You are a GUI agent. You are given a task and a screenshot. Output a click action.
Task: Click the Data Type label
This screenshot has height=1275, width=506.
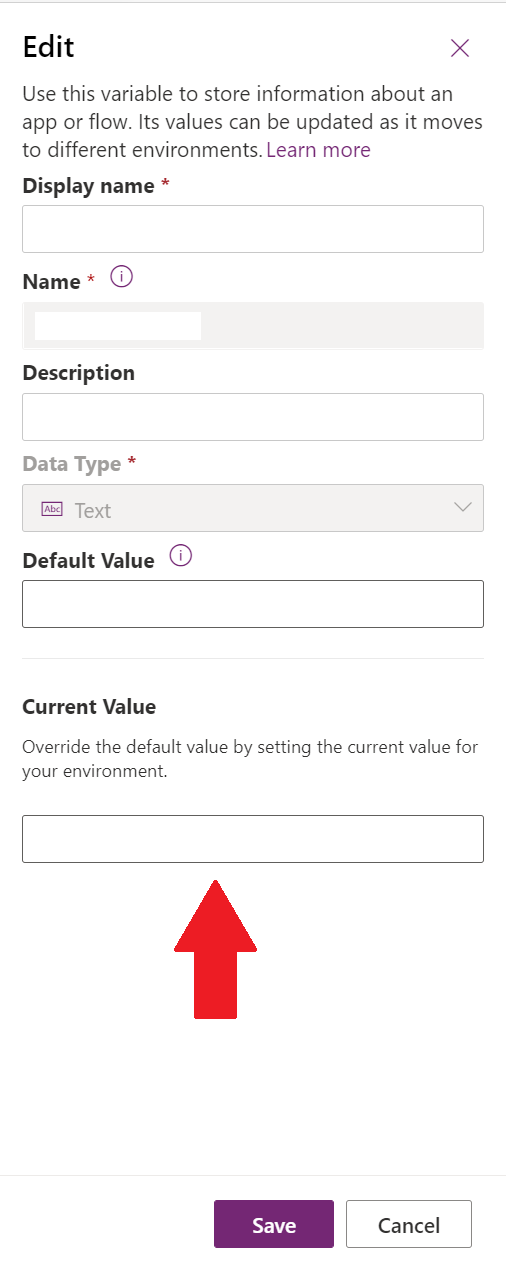pos(71,464)
